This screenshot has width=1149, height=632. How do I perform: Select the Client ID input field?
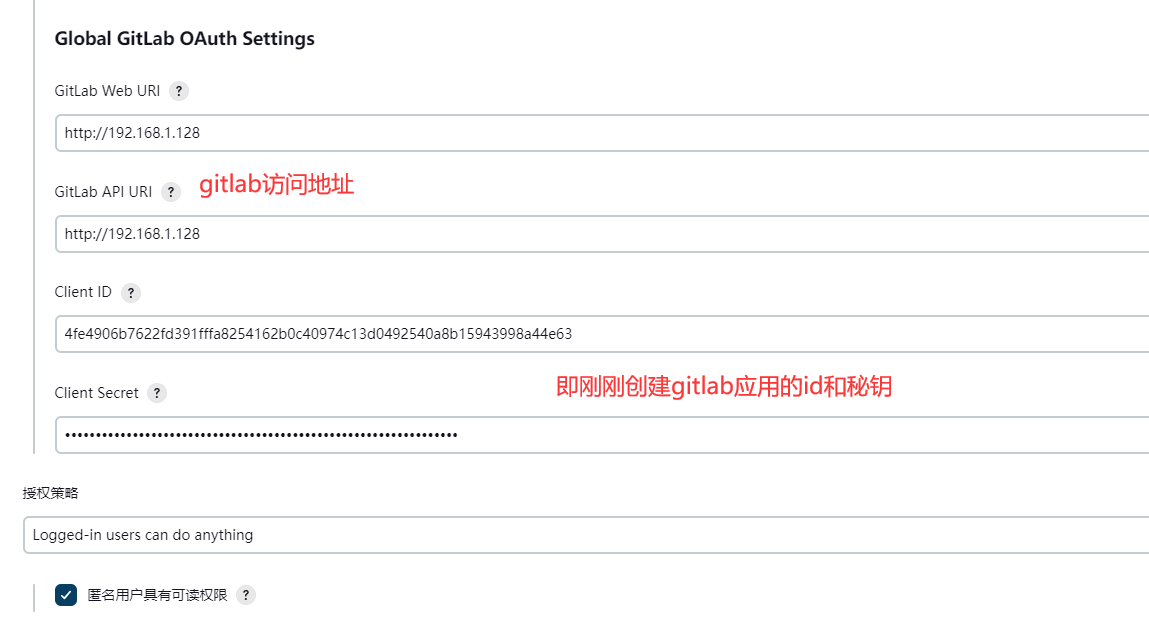(602, 334)
